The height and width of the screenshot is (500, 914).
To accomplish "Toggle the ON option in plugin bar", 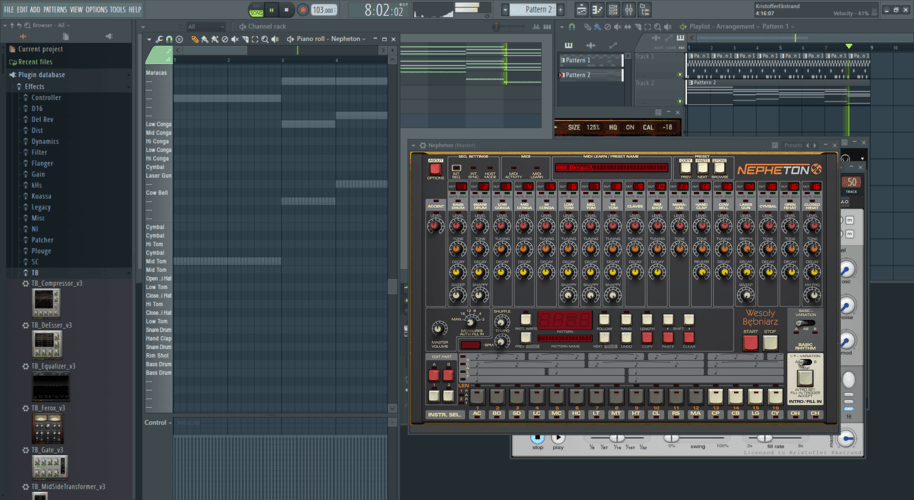I will pyautogui.click(x=630, y=127).
